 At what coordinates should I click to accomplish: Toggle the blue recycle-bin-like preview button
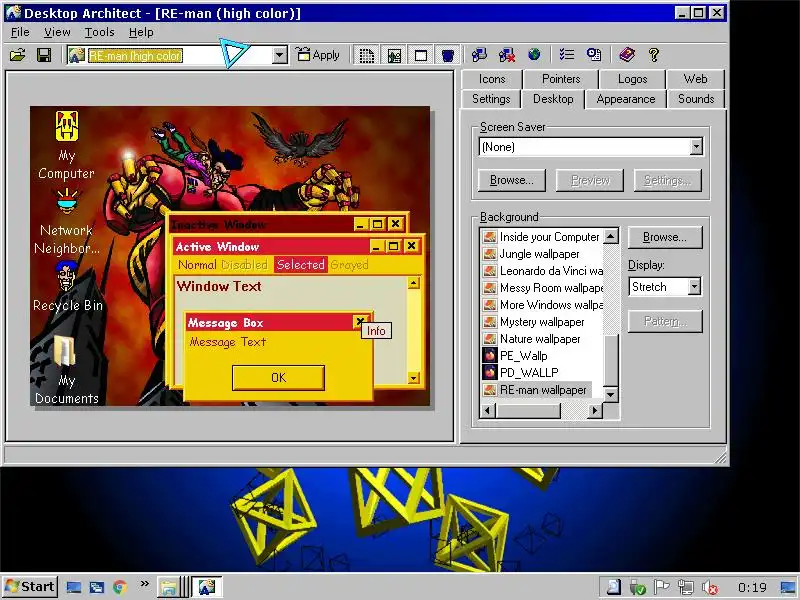(x=447, y=55)
